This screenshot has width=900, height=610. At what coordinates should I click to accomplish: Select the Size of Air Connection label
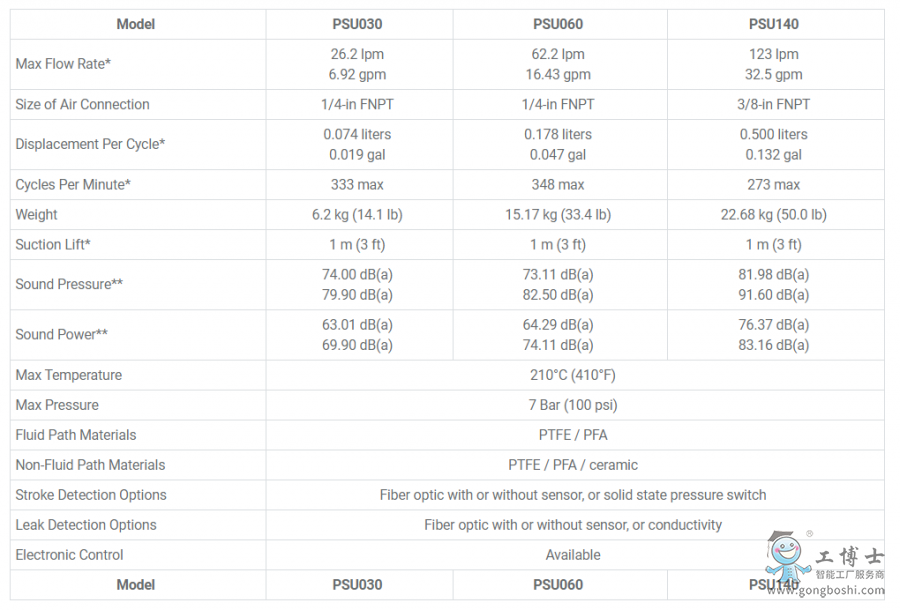[x=83, y=104]
